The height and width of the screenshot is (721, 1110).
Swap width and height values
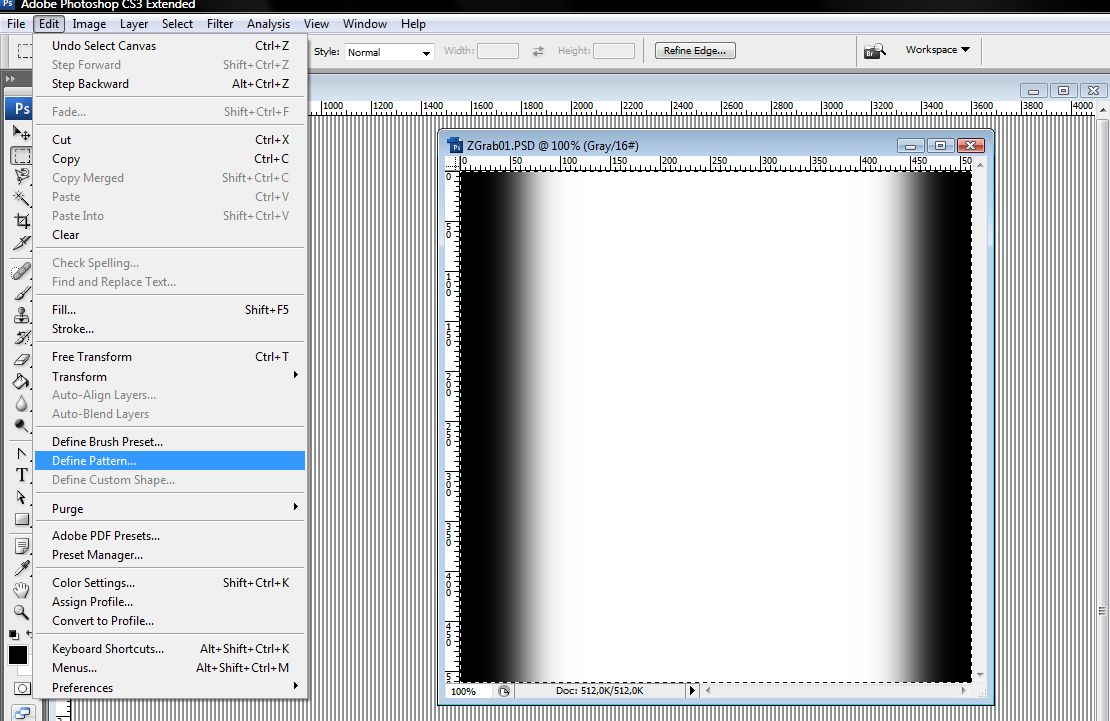click(x=538, y=51)
